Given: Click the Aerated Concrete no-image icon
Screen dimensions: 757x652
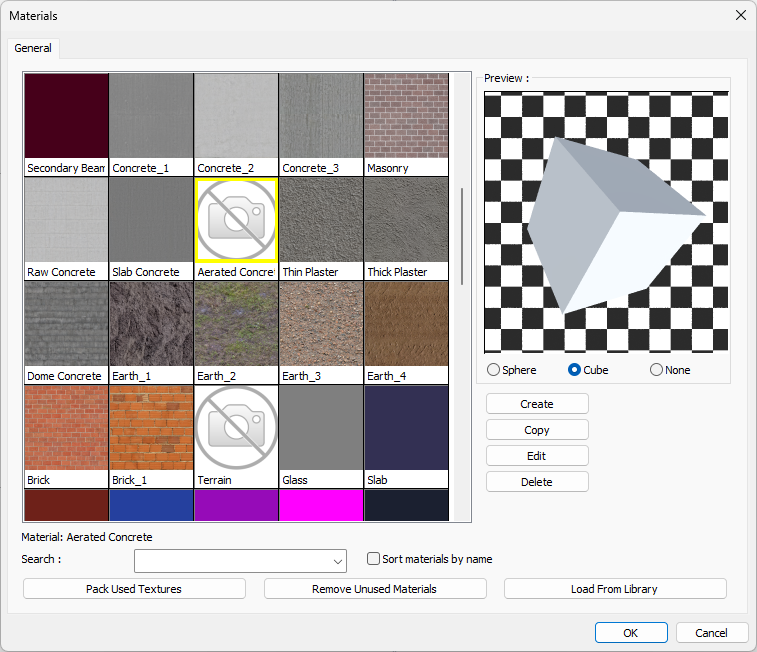Looking at the screenshot, I should (236, 221).
